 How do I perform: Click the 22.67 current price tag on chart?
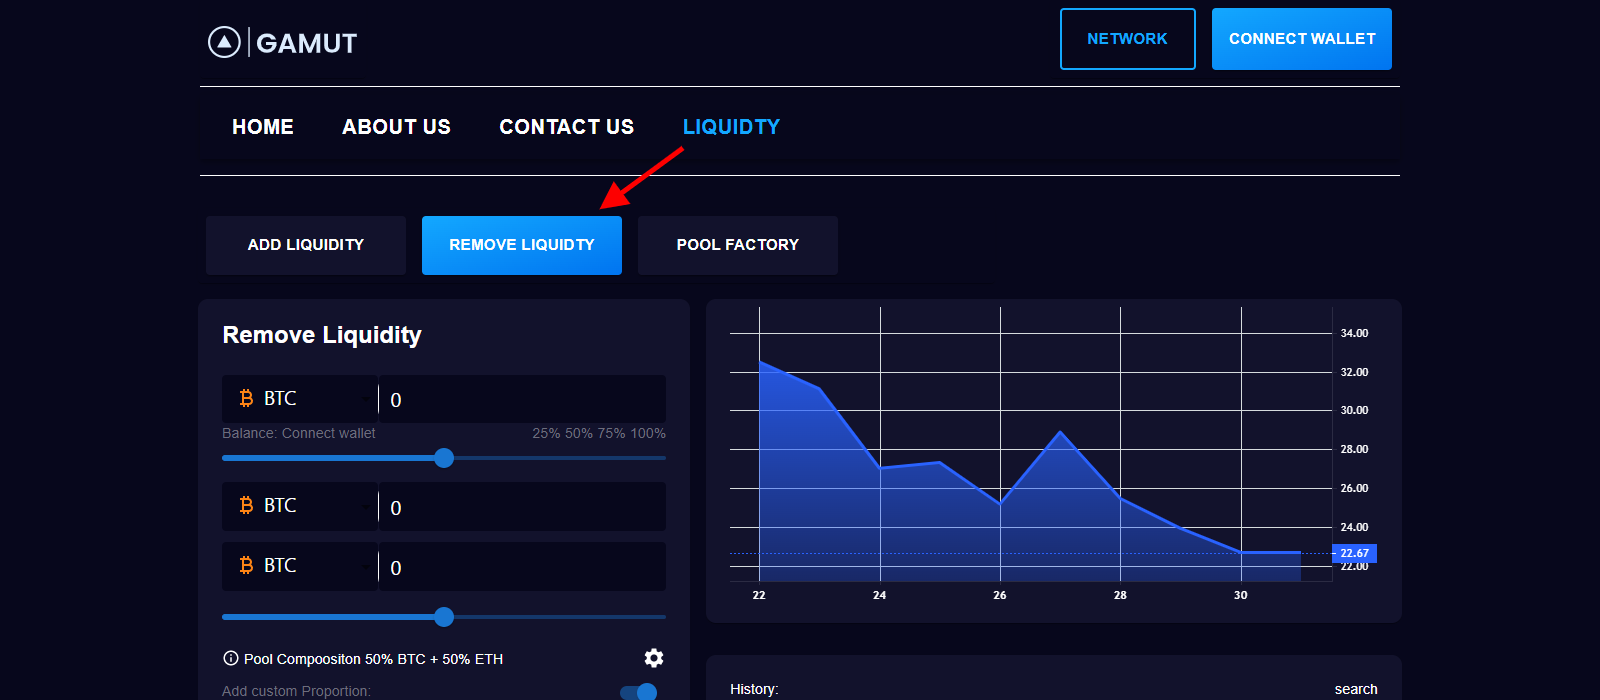1354,553
